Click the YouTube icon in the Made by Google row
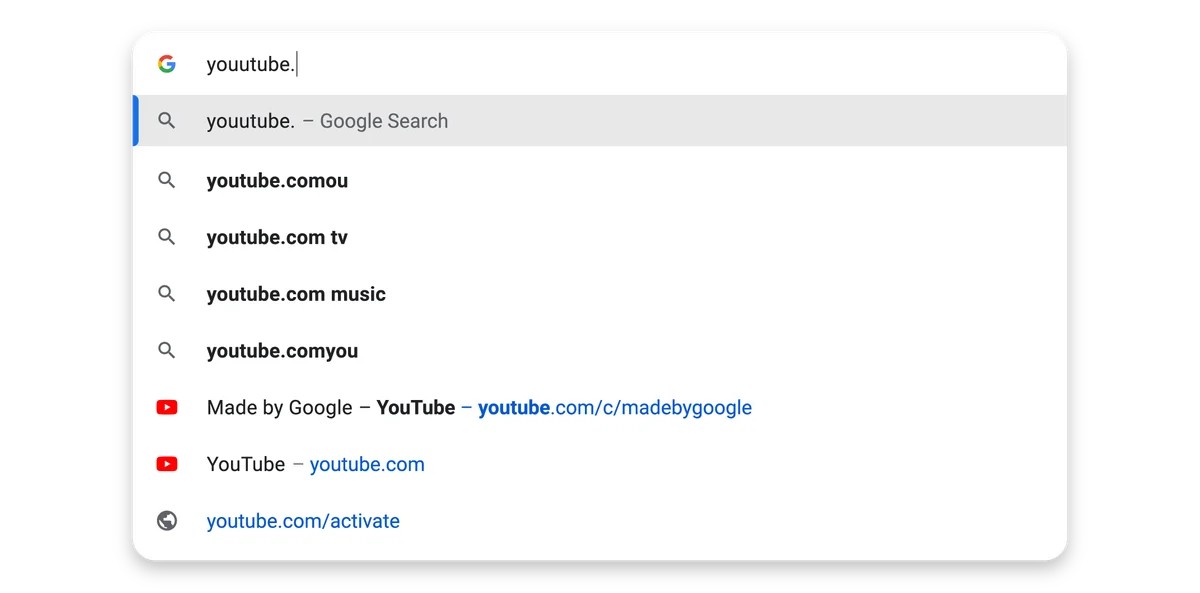The height and width of the screenshot is (593, 1200). tap(167, 408)
